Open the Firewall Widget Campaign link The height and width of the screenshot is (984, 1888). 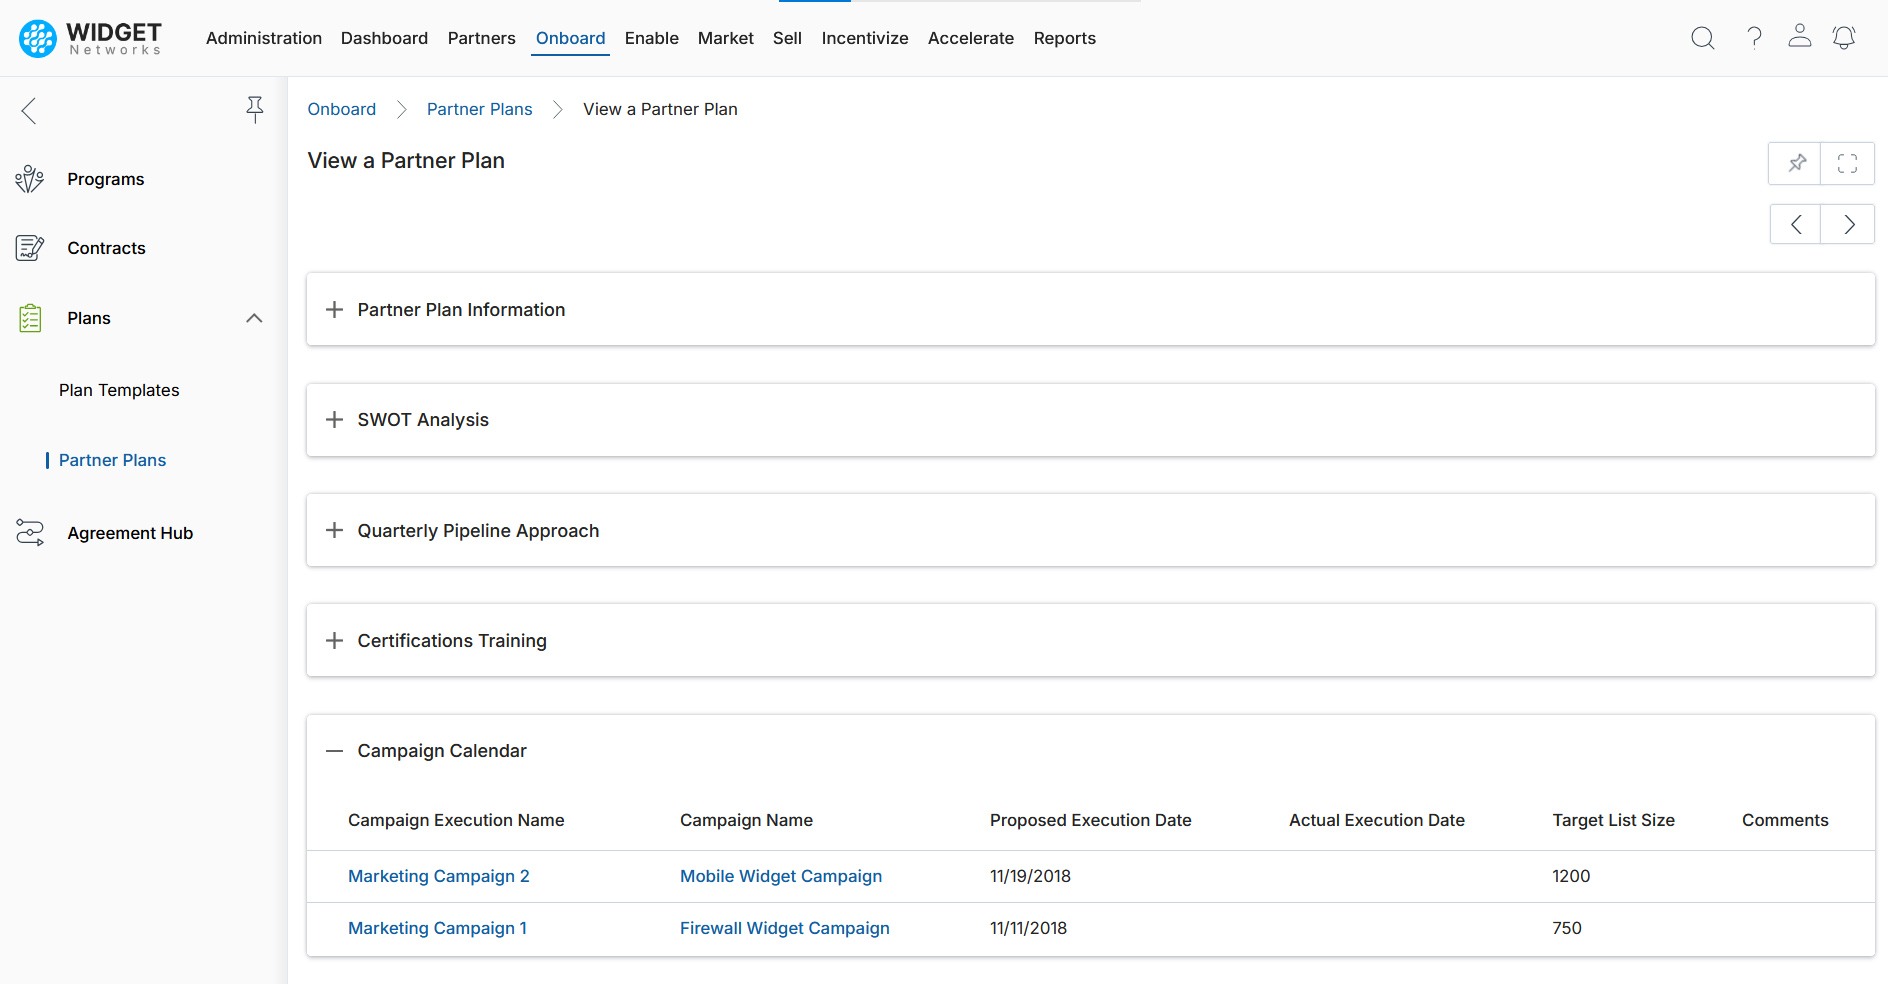tap(784, 928)
